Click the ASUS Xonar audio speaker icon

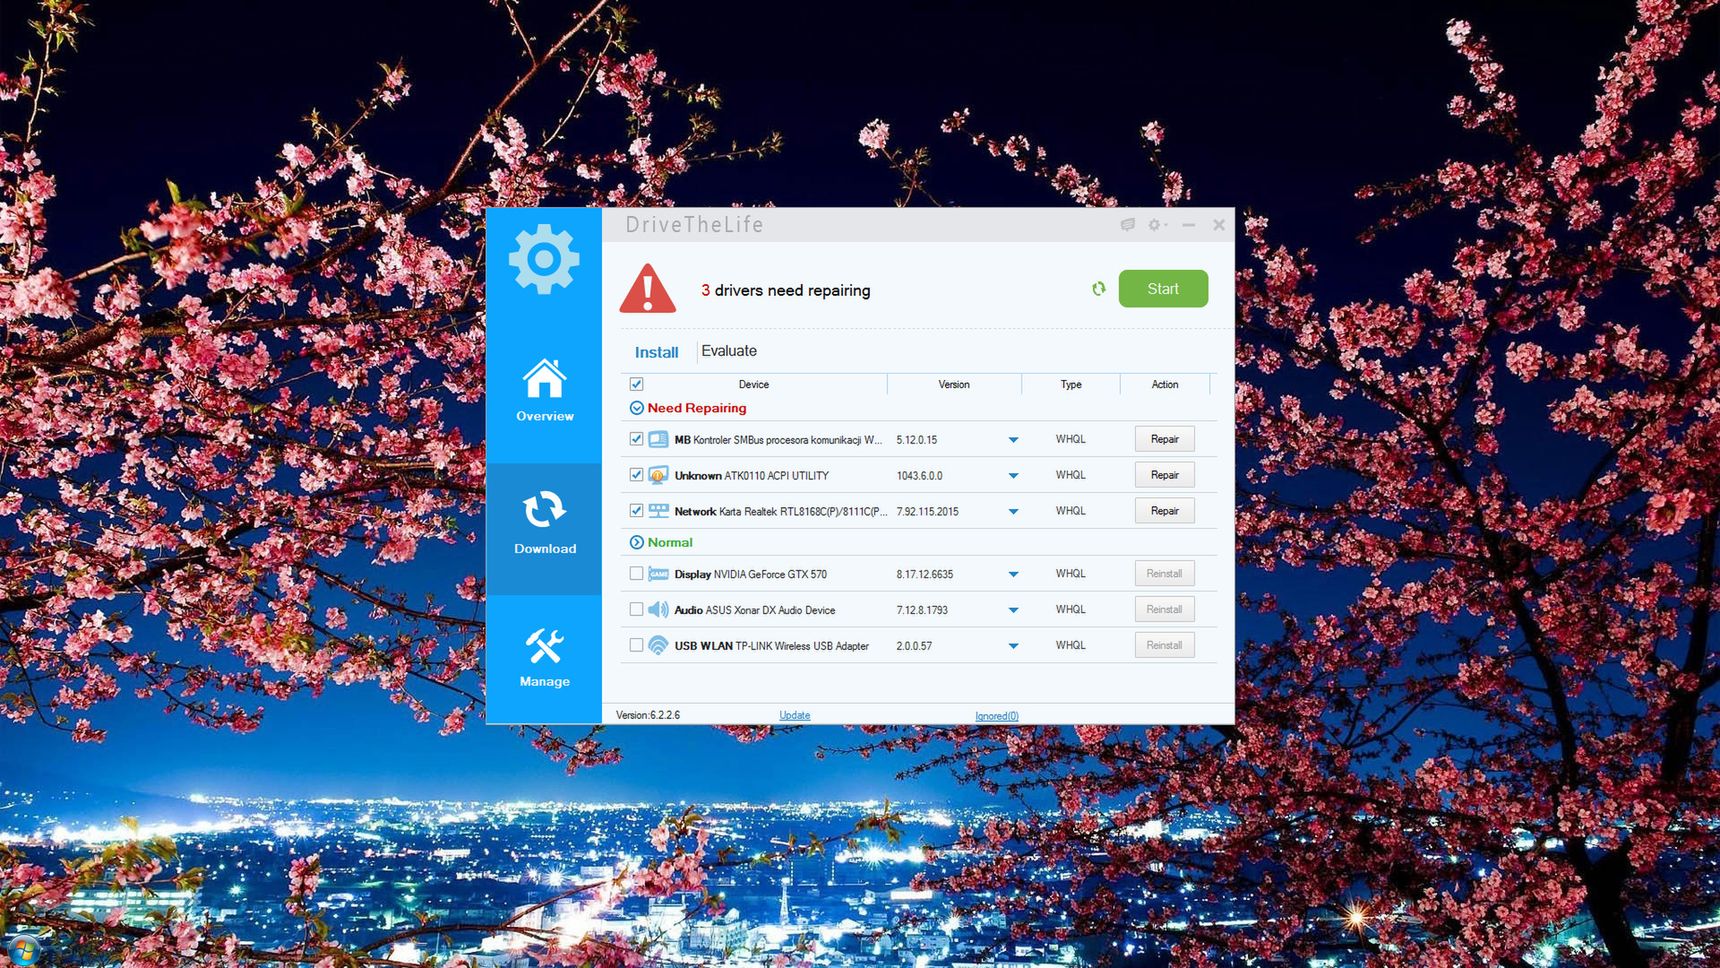(658, 610)
